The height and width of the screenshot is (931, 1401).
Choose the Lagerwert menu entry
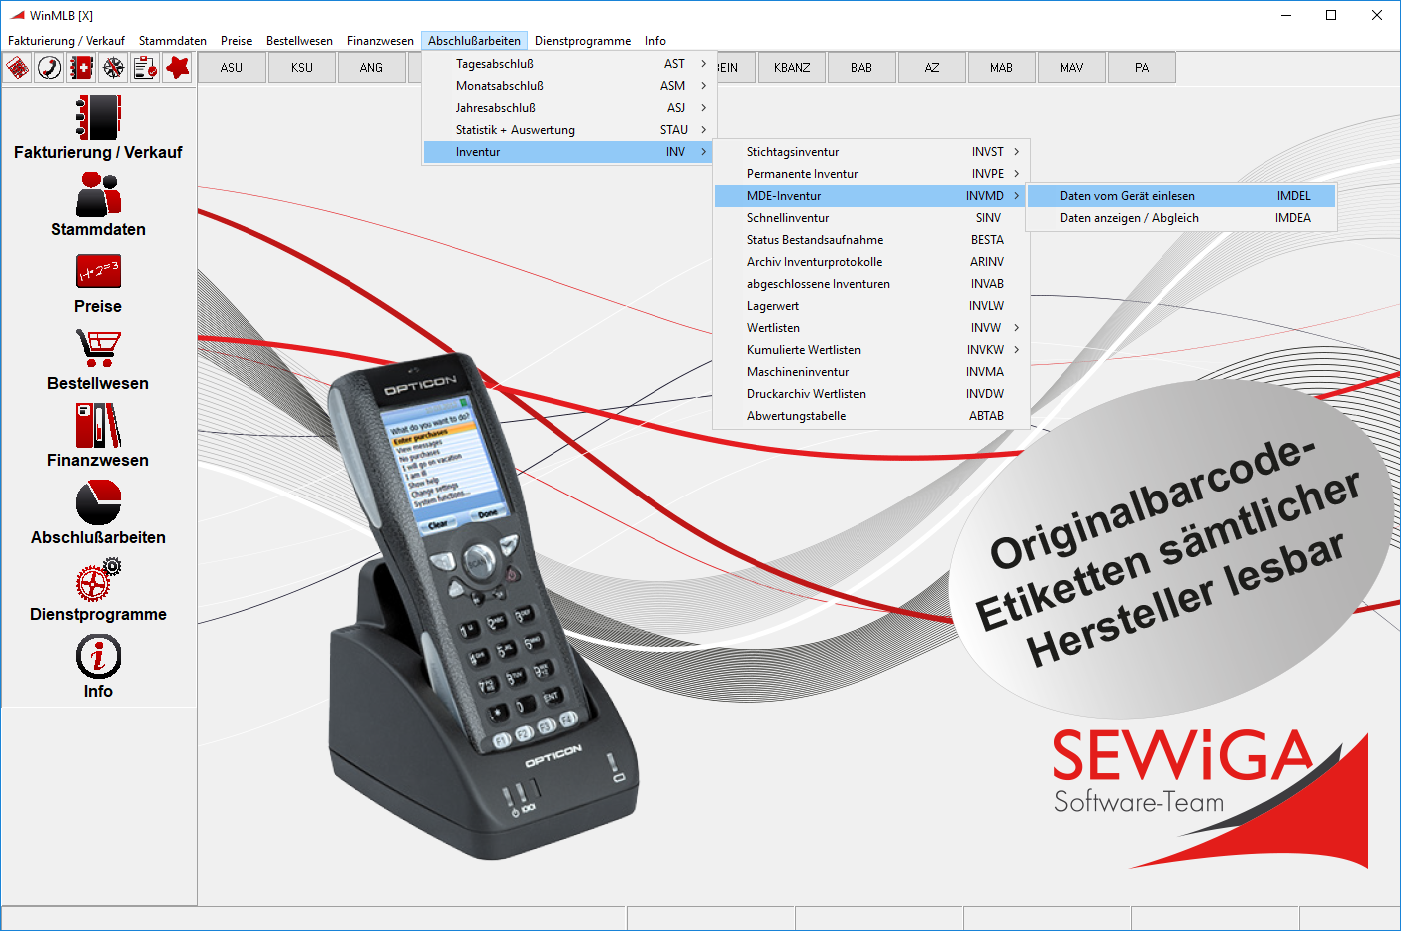pos(871,306)
